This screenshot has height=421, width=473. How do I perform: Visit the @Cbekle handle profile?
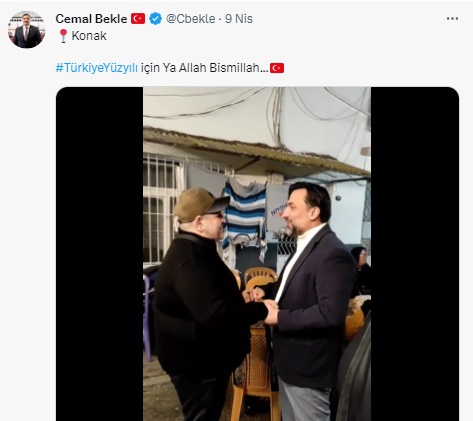click(191, 19)
